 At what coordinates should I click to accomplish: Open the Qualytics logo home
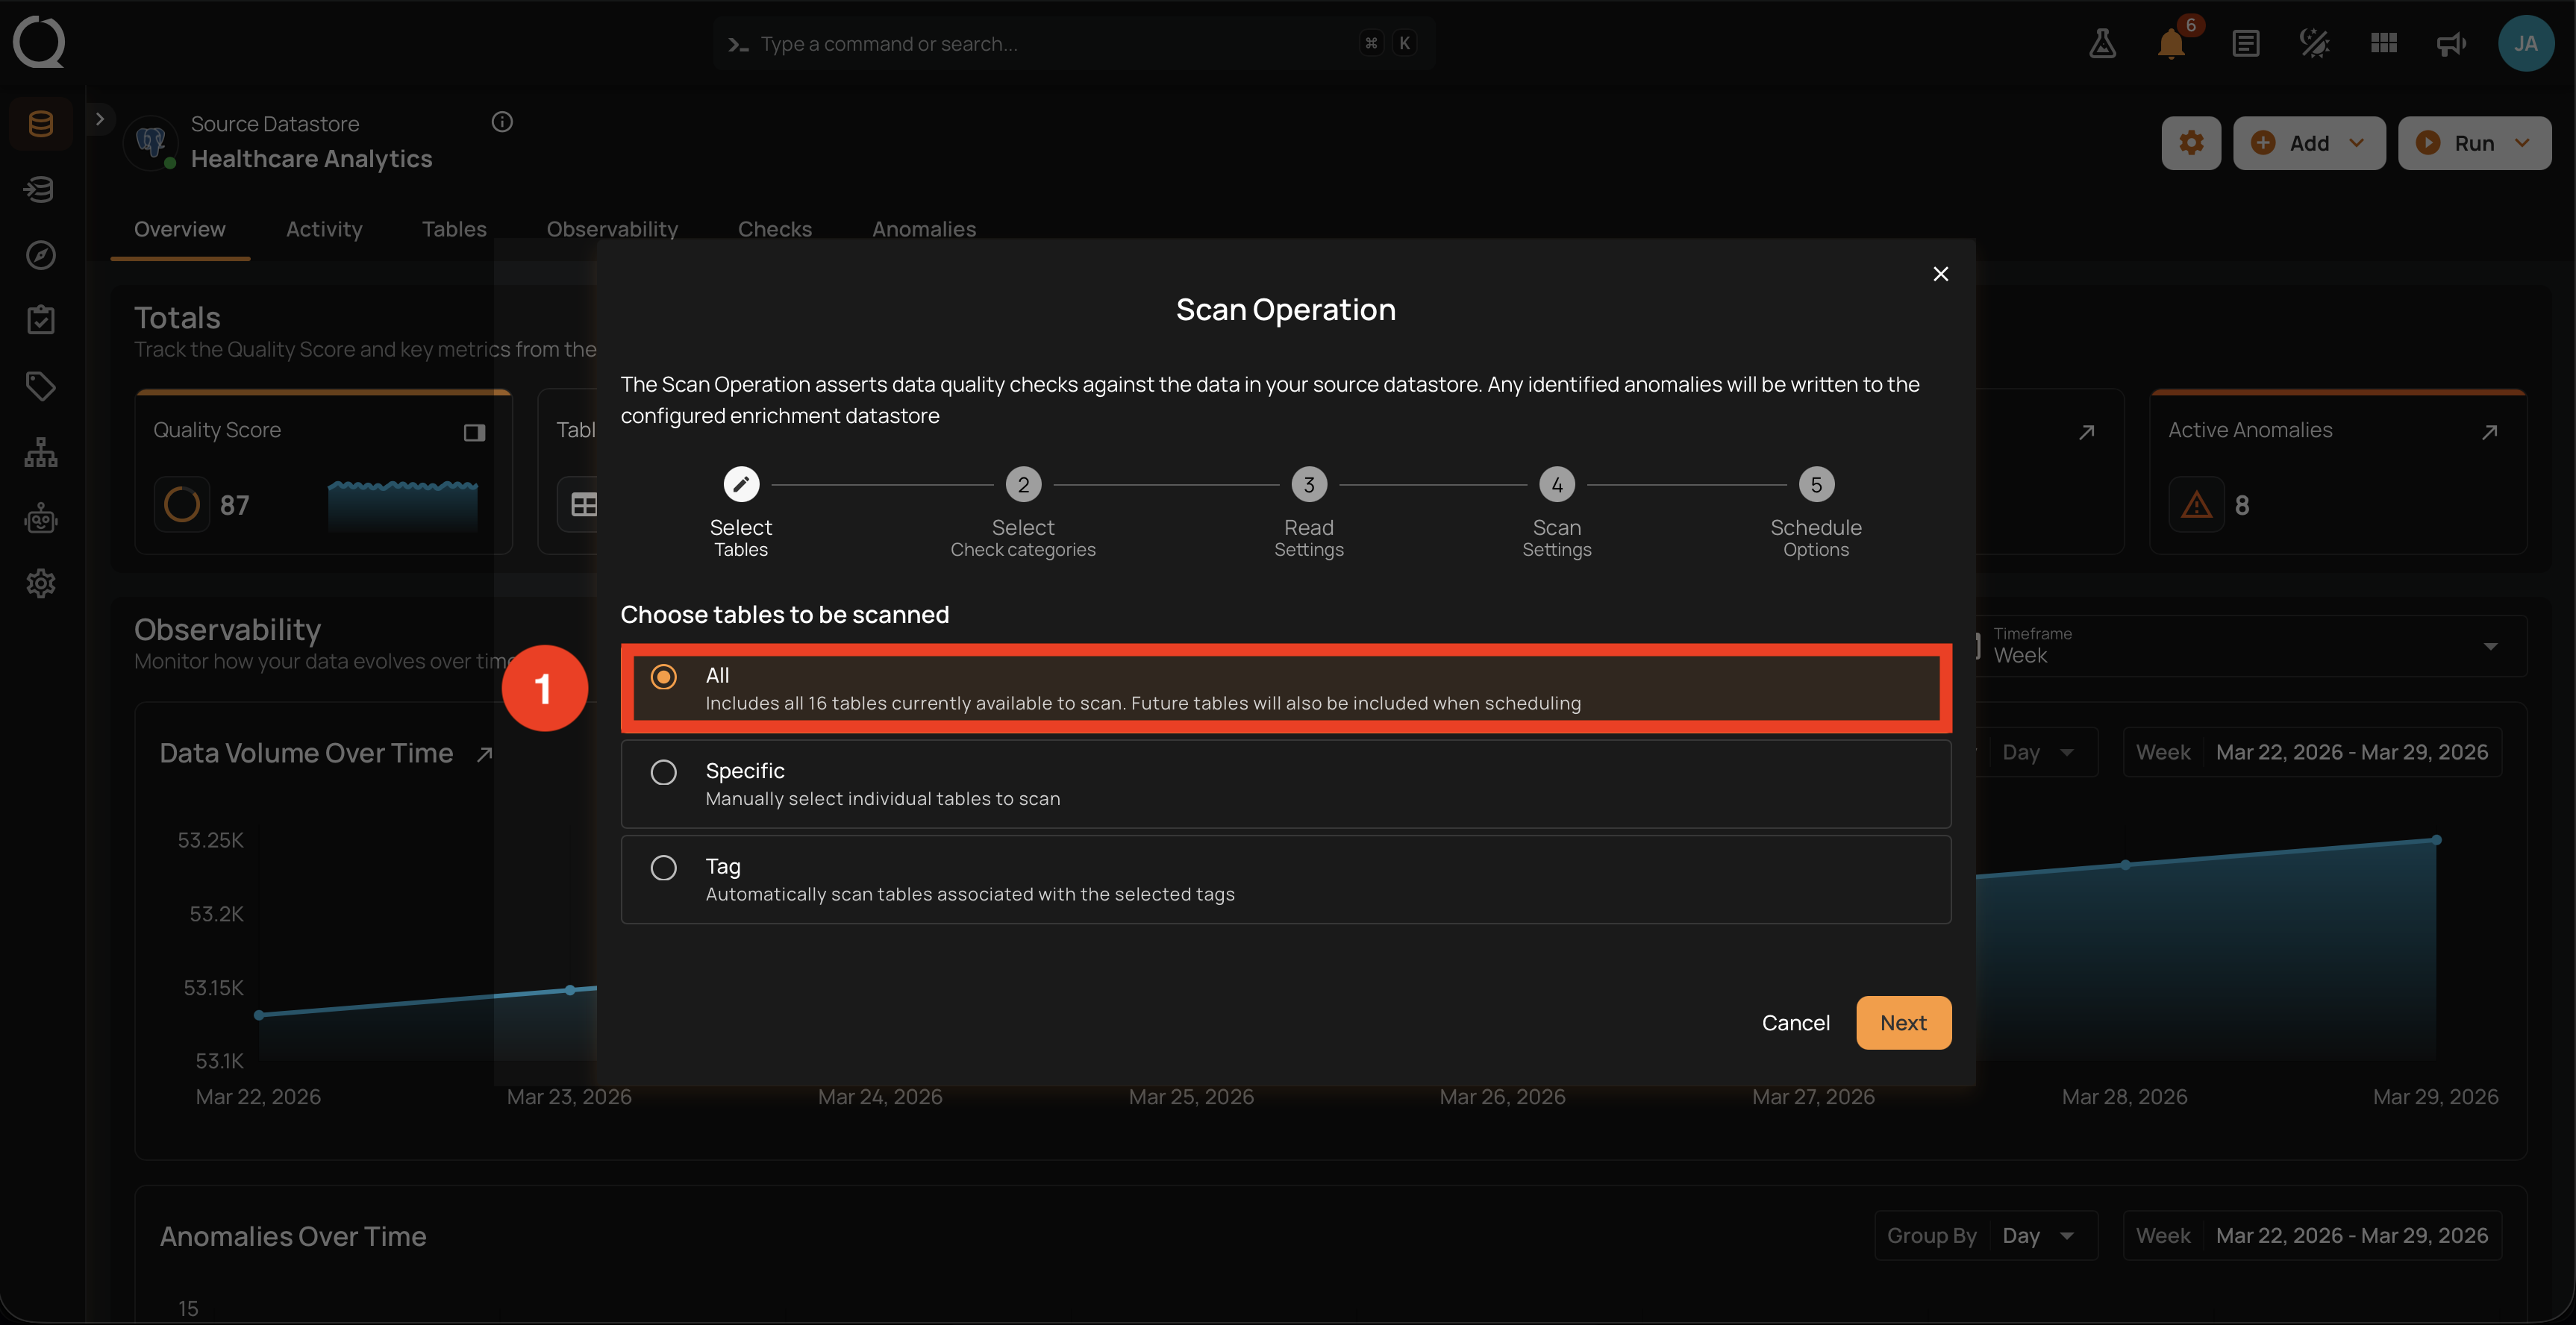[x=39, y=42]
